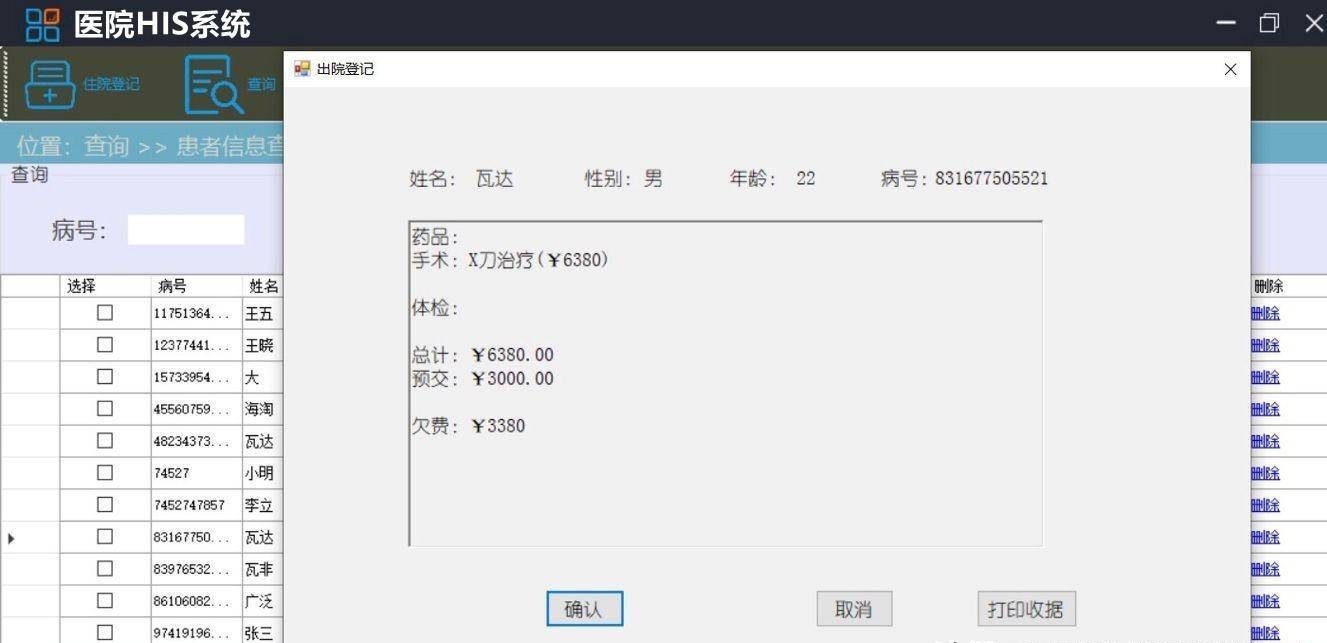This screenshot has width=1327, height=643.
Task: Click 打印收据 to print receipt
Action: click(1026, 609)
